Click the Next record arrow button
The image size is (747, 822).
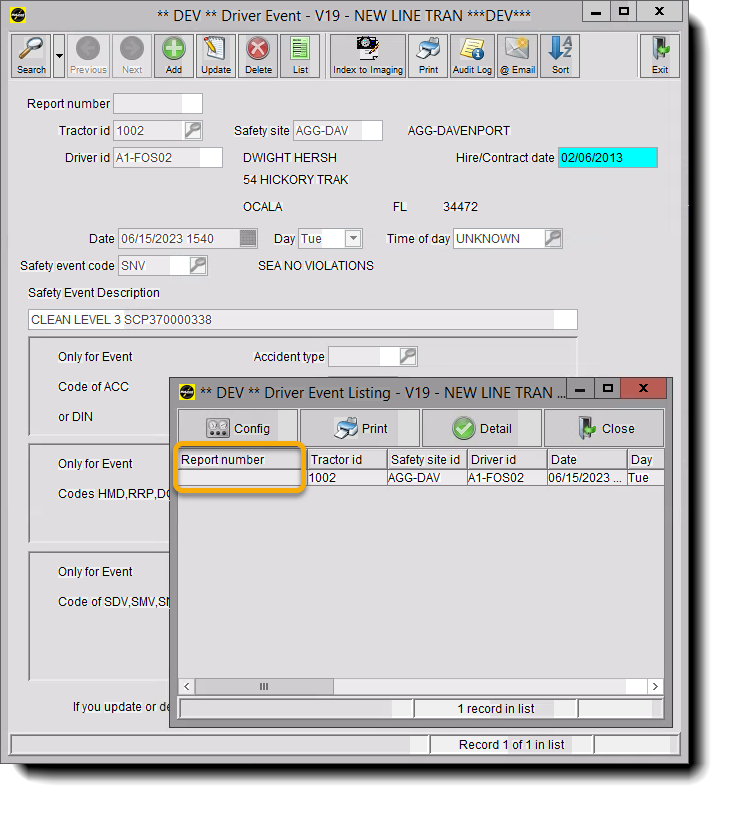click(132, 56)
